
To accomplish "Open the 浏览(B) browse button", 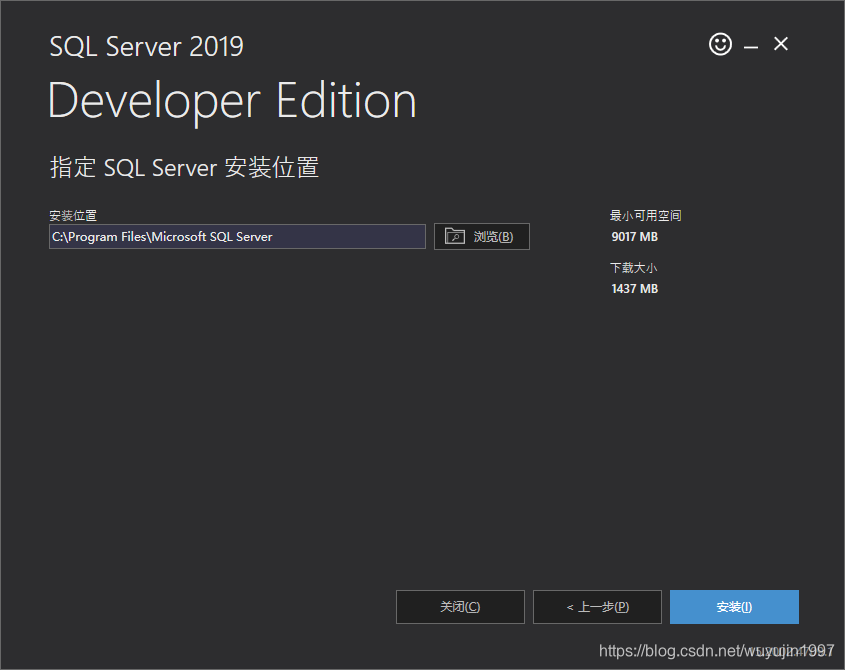I will (x=482, y=237).
